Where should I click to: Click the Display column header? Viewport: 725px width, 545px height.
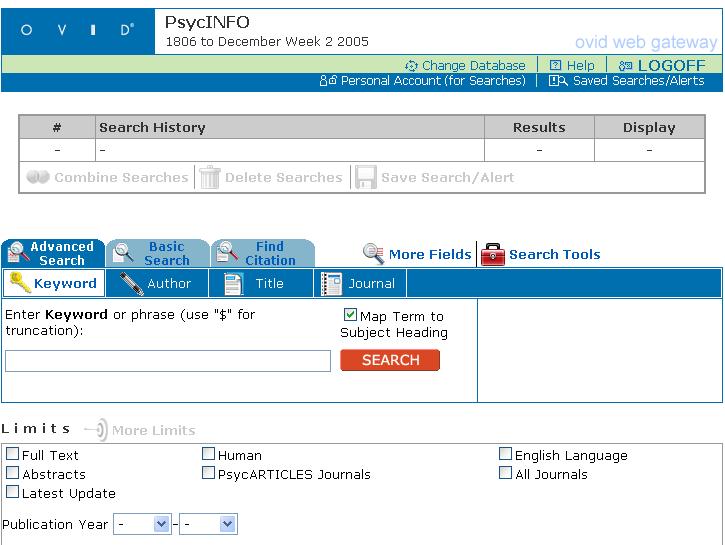click(x=649, y=127)
